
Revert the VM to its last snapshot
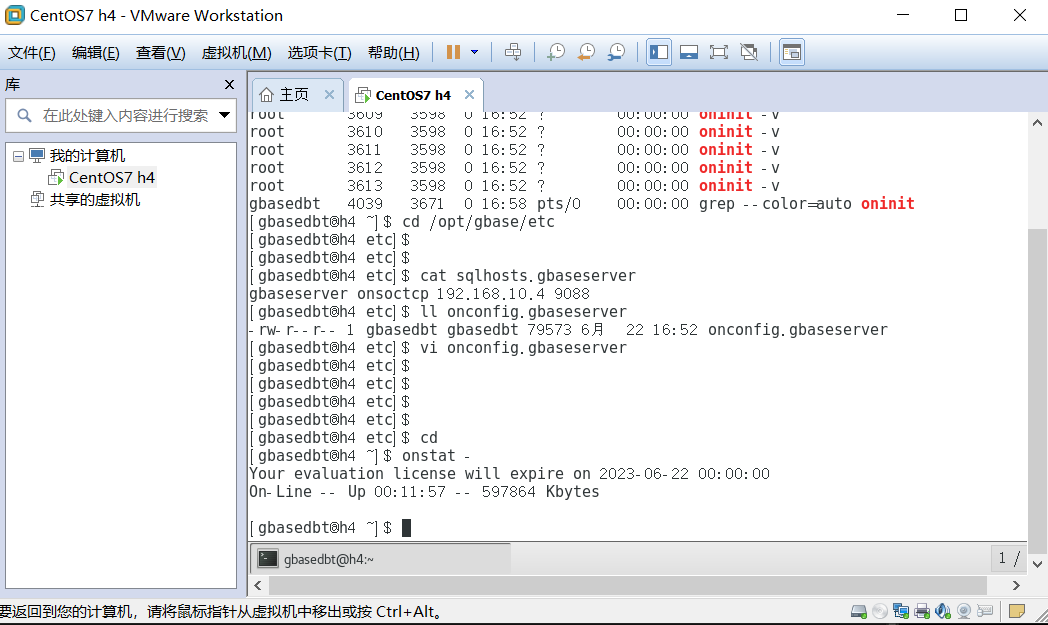coord(586,52)
